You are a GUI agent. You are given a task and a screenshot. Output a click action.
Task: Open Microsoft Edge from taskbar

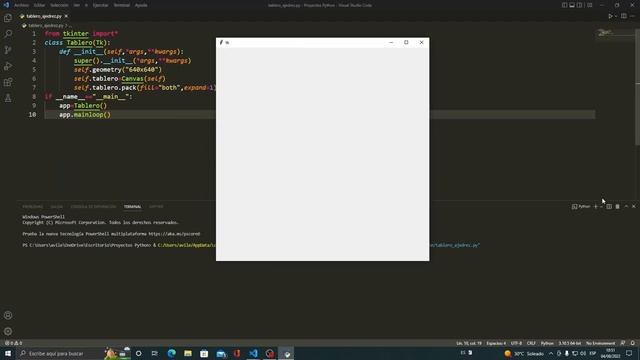pyautogui.click(x=171, y=353)
